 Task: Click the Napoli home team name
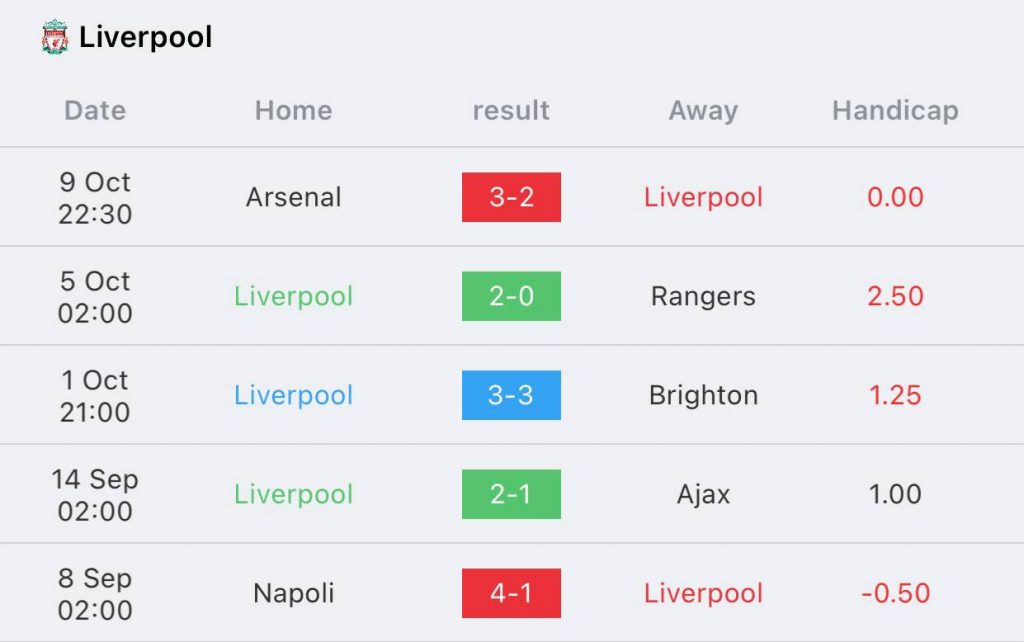294,594
